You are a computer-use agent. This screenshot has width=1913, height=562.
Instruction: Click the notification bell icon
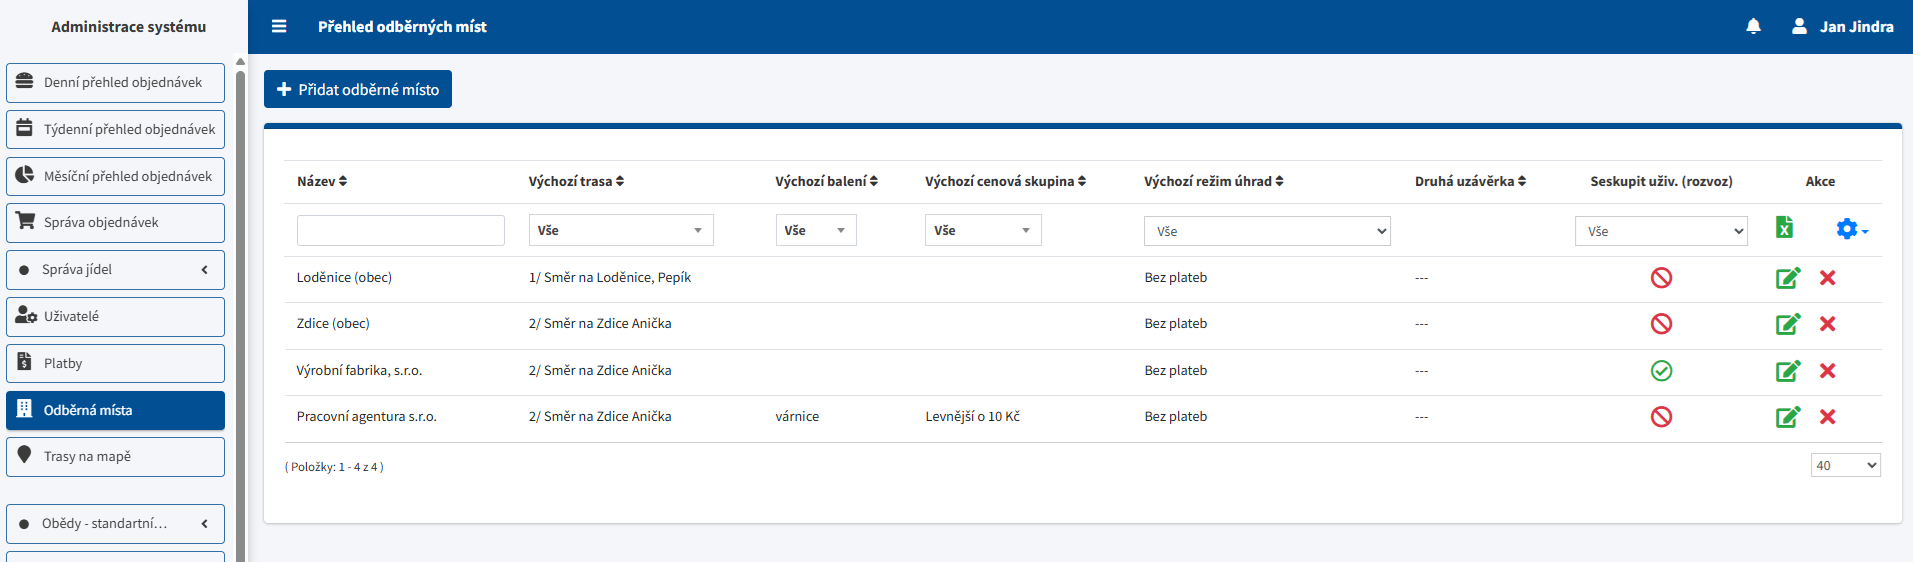coord(1753,27)
